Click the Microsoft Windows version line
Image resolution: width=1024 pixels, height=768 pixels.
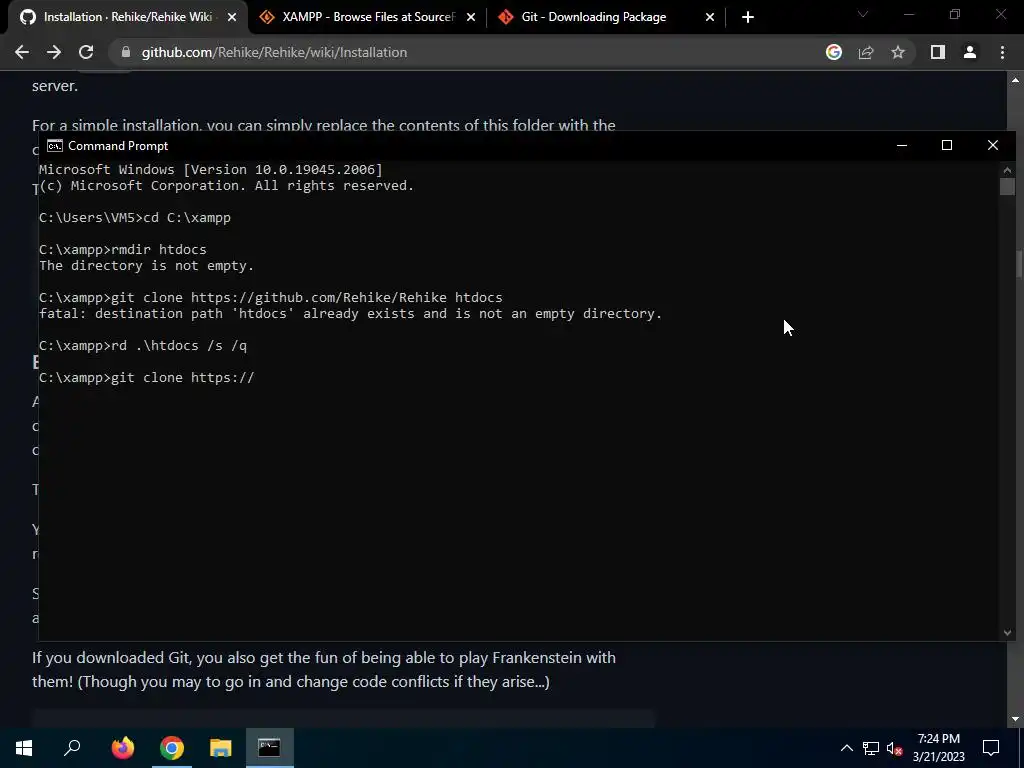[211, 170]
